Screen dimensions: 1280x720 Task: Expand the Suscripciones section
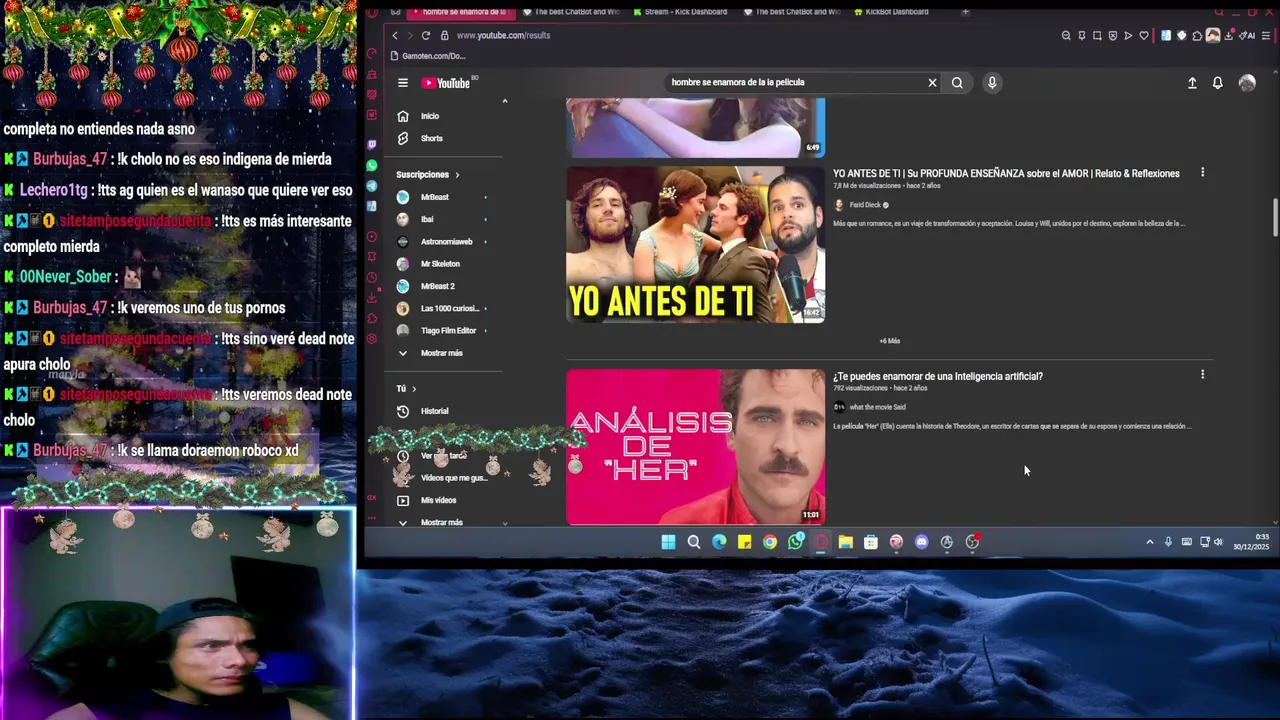428,174
